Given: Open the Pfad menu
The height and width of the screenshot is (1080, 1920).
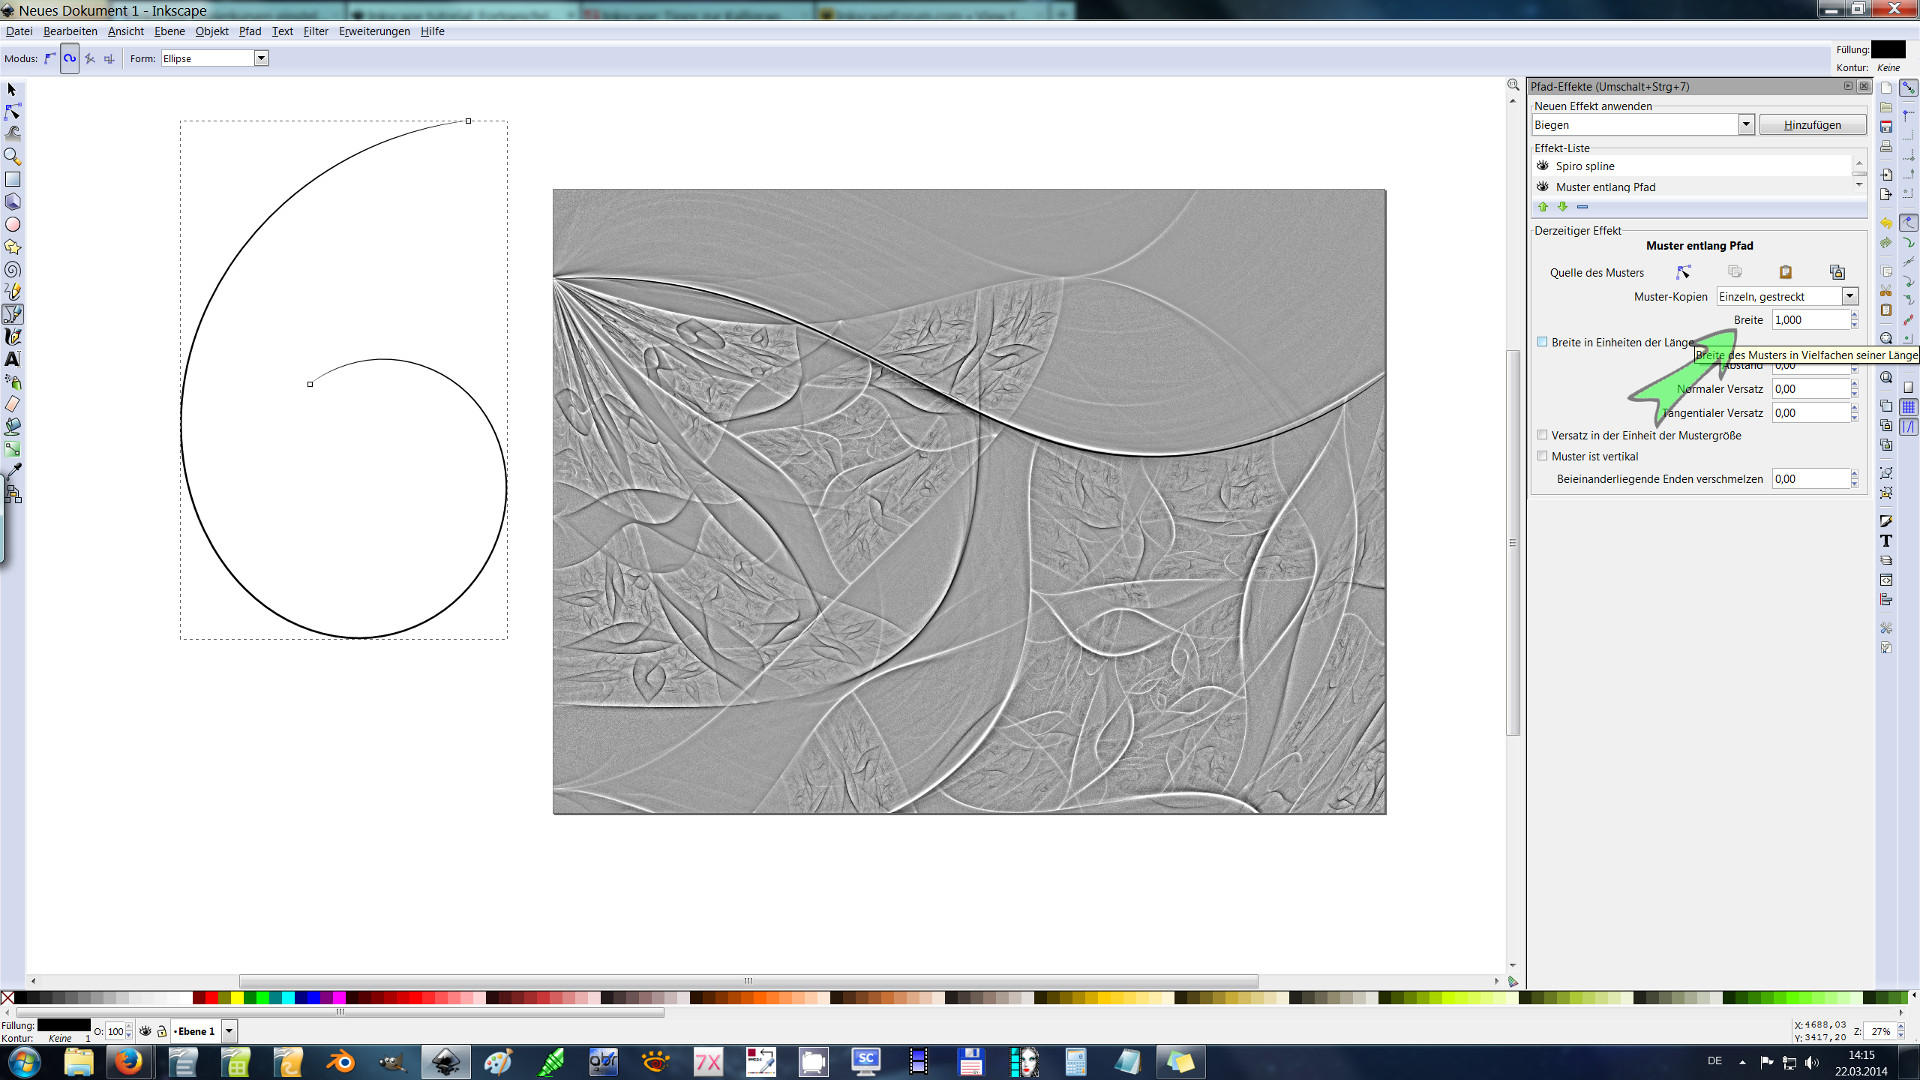Looking at the screenshot, I should click(x=249, y=31).
